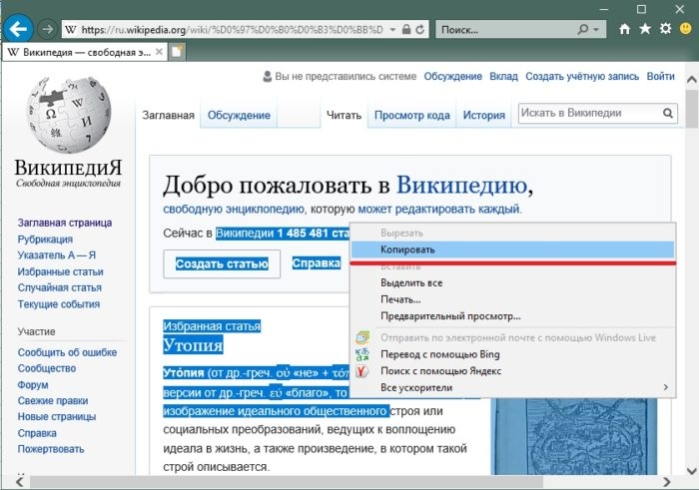Open the browser home page icon
The width and height of the screenshot is (699, 490).
[625, 29]
